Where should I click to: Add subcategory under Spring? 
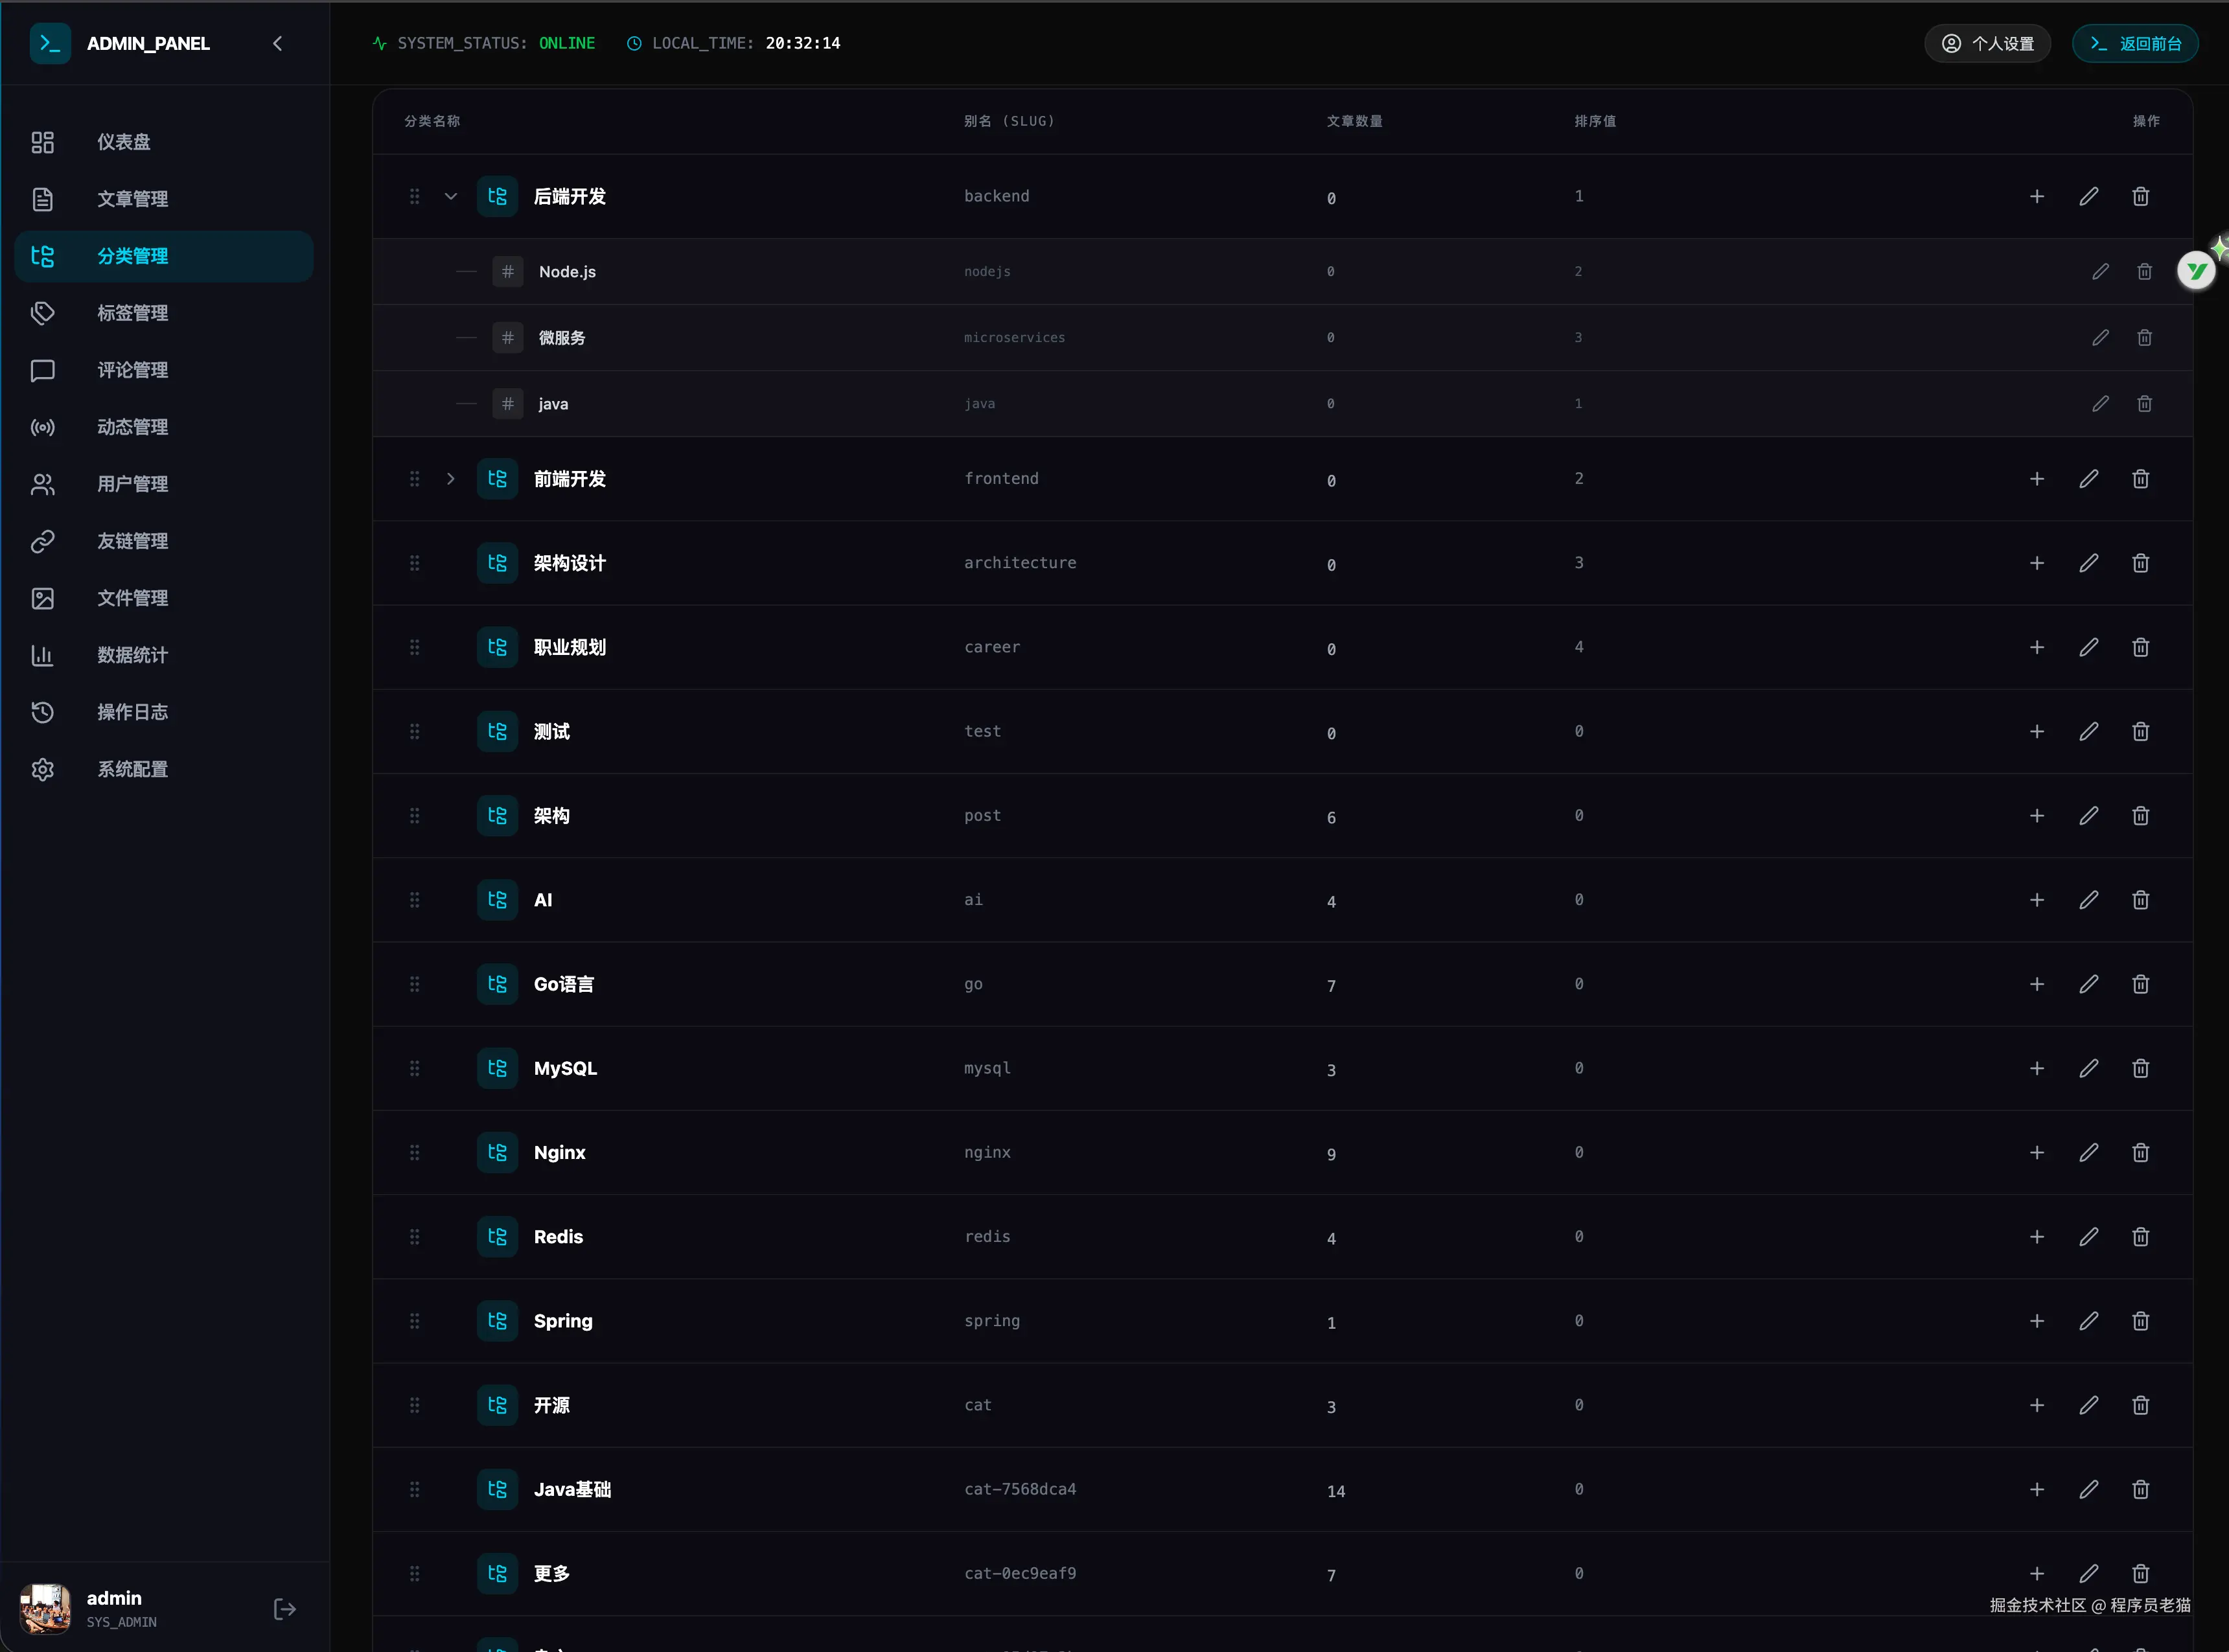[2037, 1321]
